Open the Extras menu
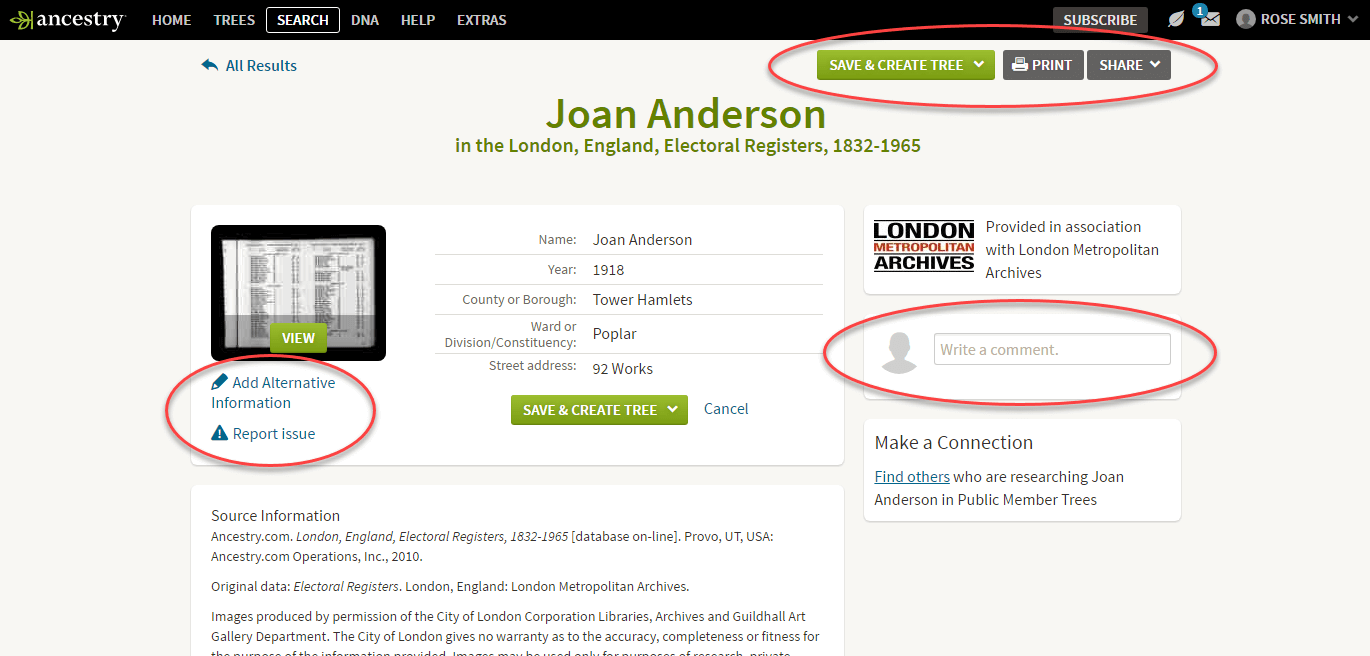 tap(482, 20)
